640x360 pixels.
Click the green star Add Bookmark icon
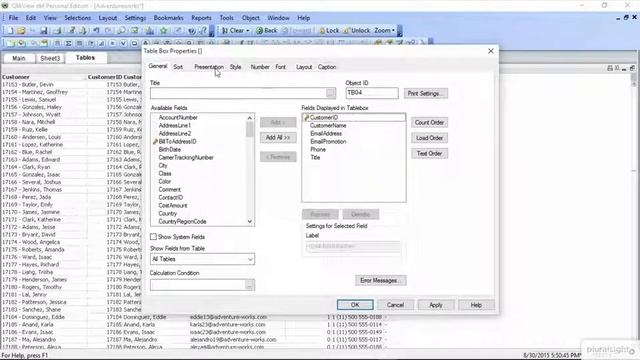164,31
